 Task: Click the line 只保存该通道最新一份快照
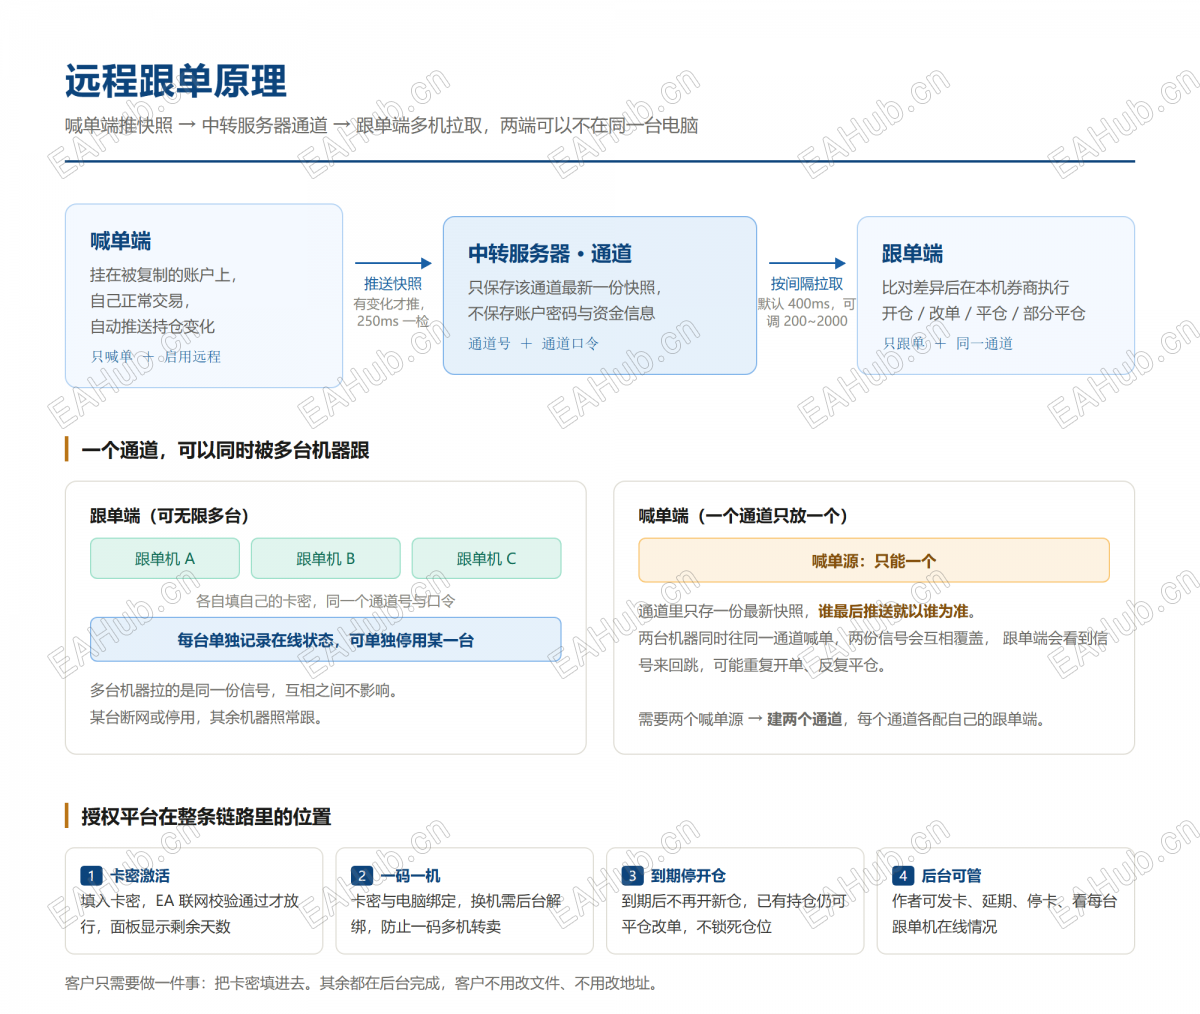565,288
